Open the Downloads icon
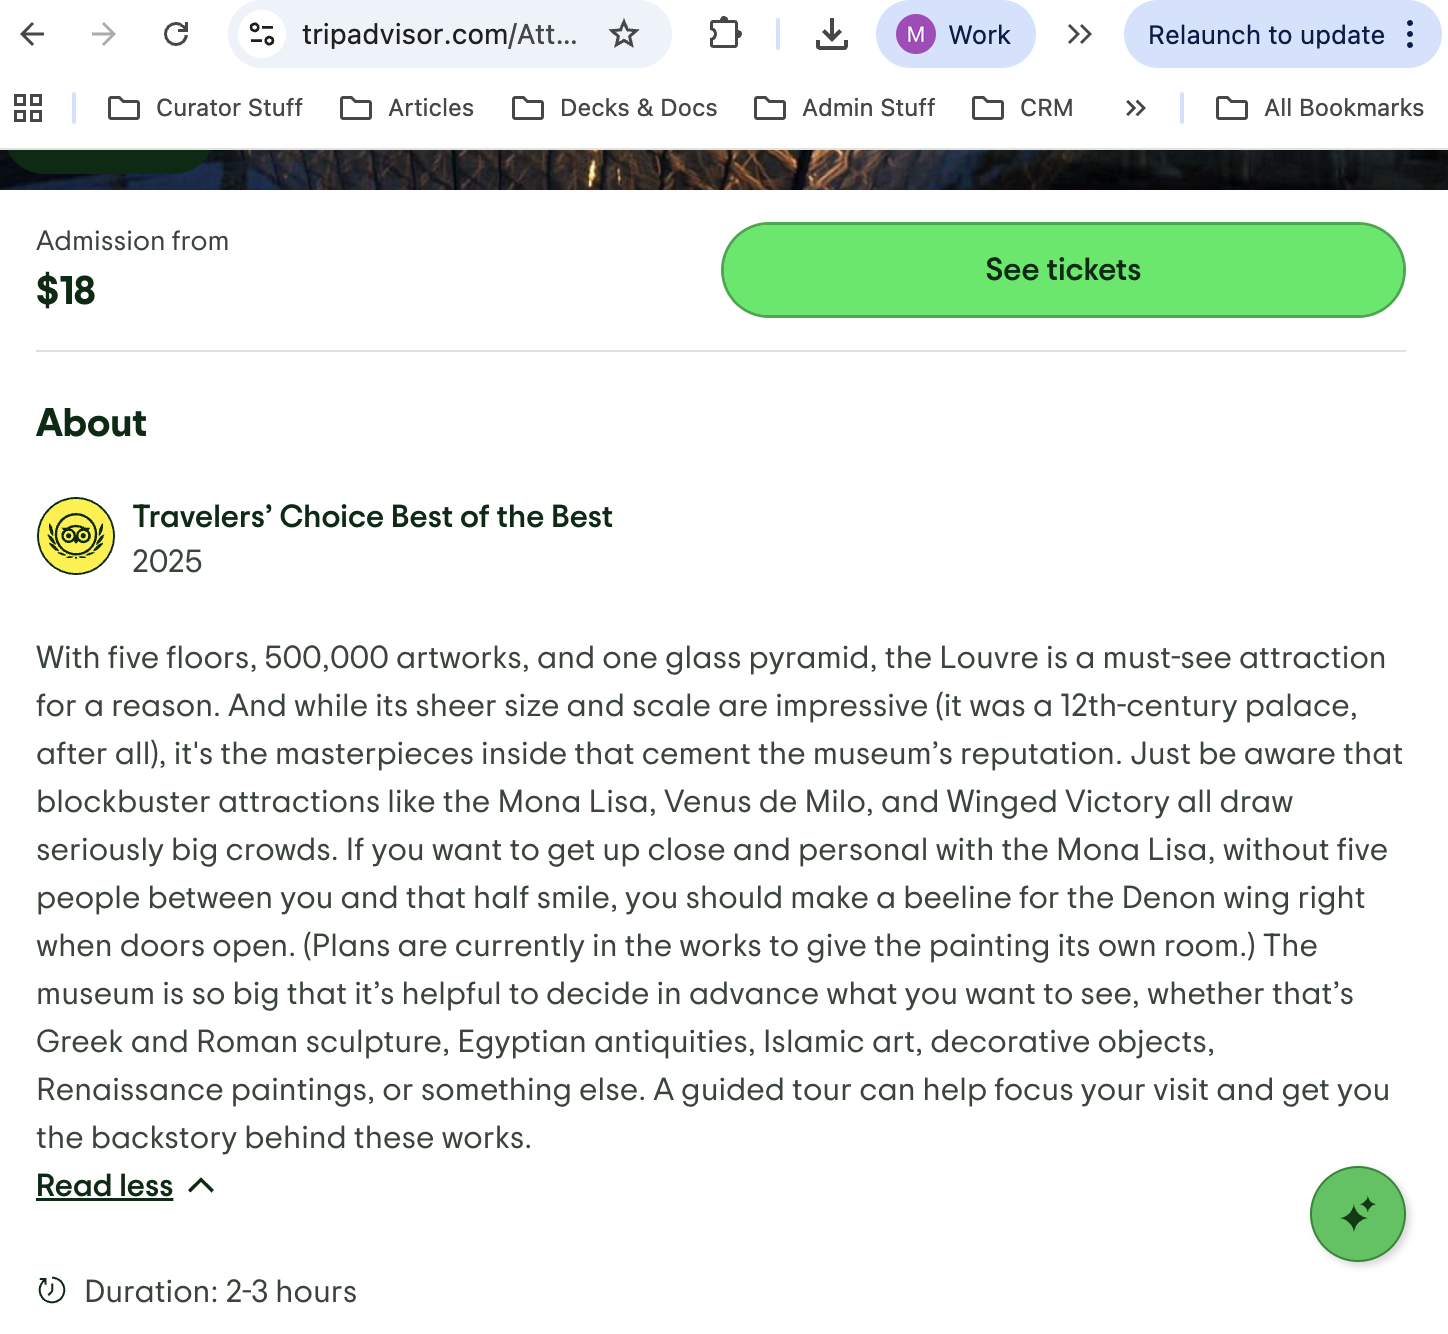This screenshot has width=1448, height=1334. point(831,35)
